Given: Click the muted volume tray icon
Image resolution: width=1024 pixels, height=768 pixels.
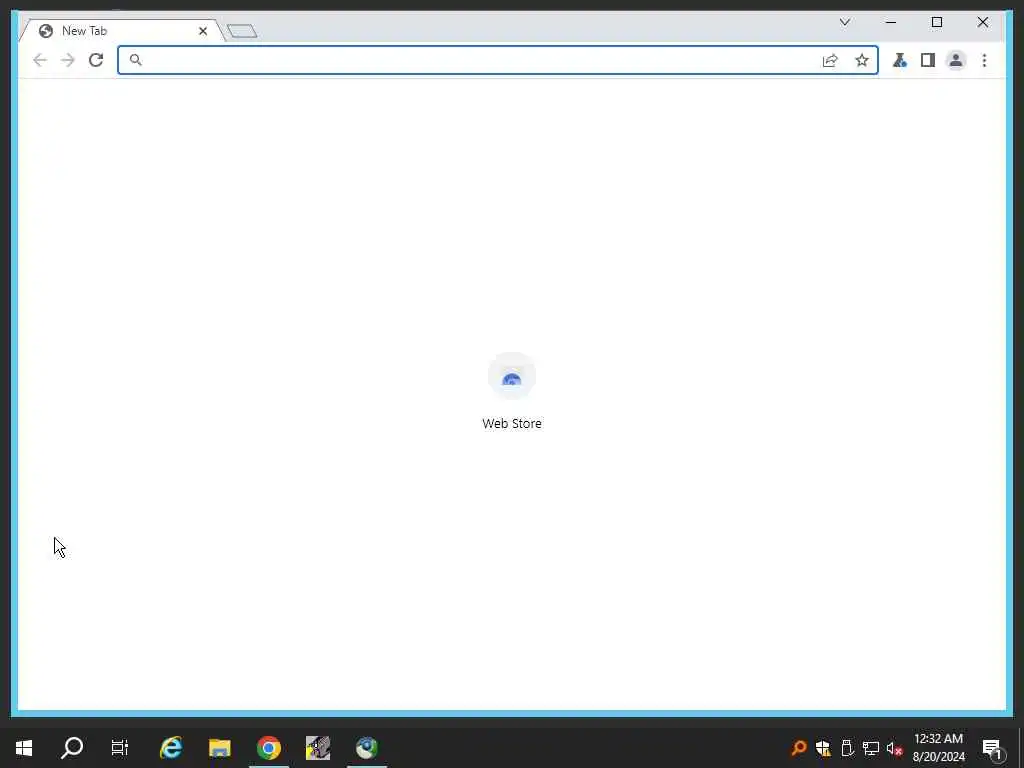Looking at the screenshot, I should pos(895,748).
